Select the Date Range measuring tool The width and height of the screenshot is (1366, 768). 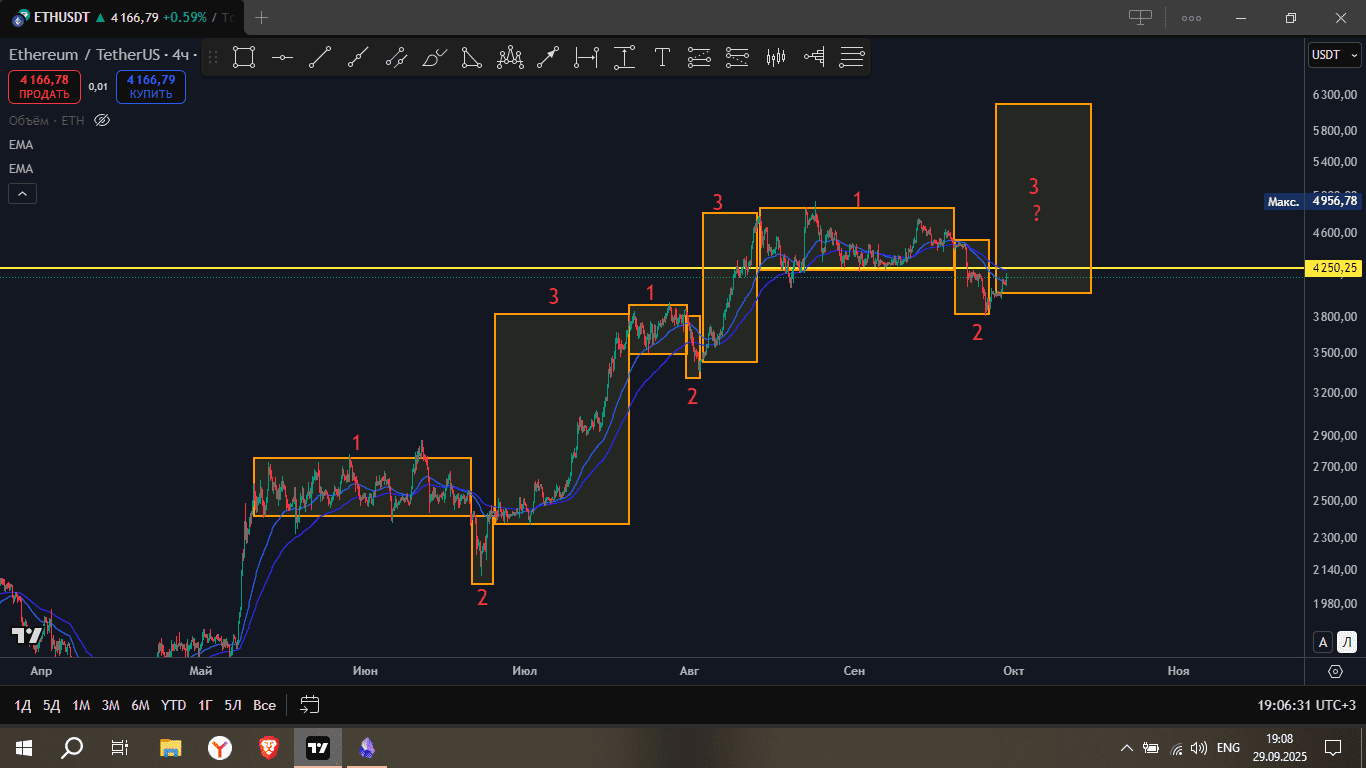point(586,58)
